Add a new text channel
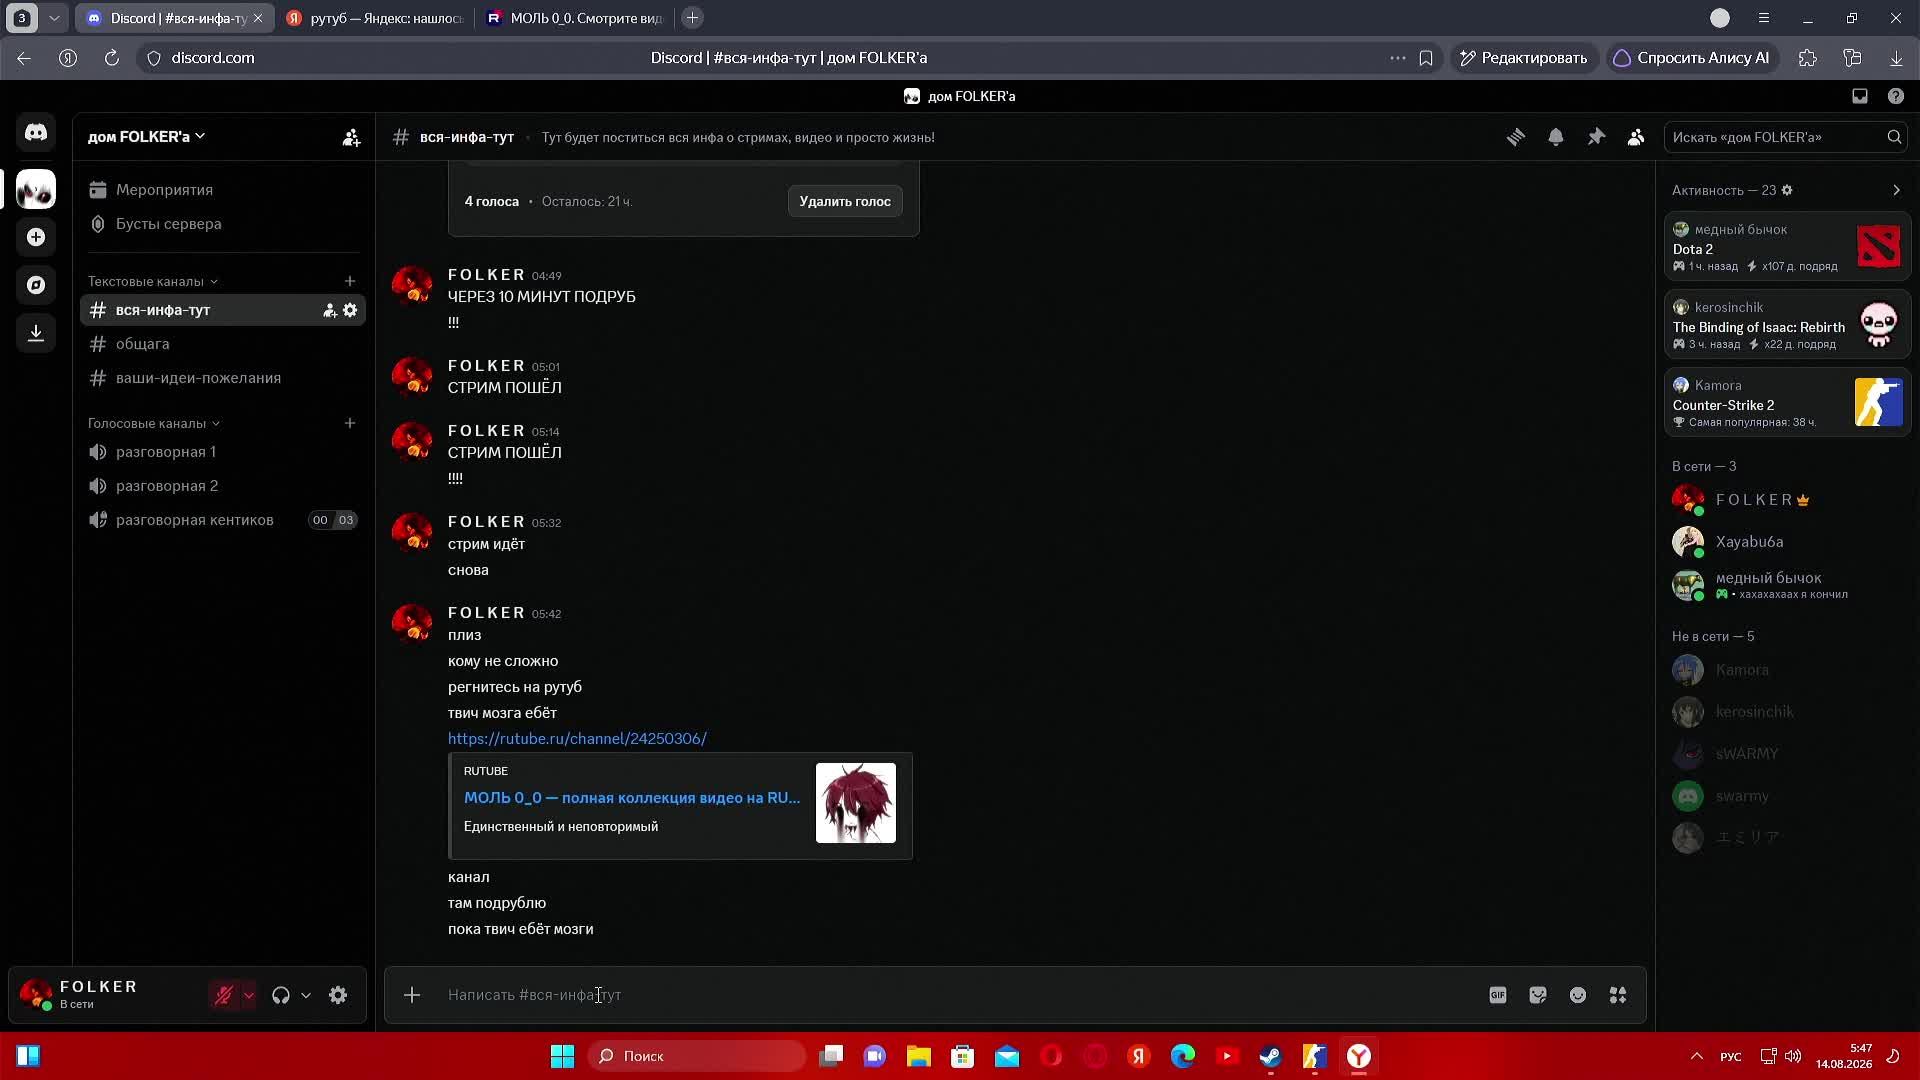Image resolution: width=1920 pixels, height=1080 pixels. pos(350,281)
